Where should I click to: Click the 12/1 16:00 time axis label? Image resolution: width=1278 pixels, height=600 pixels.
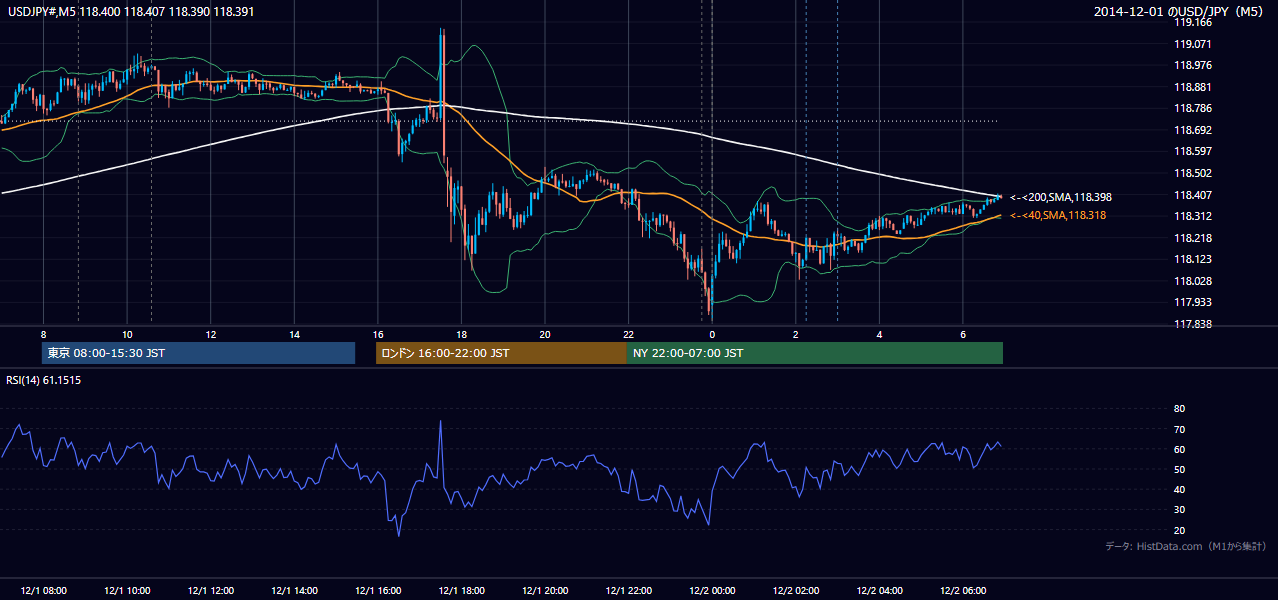(x=378, y=591)
